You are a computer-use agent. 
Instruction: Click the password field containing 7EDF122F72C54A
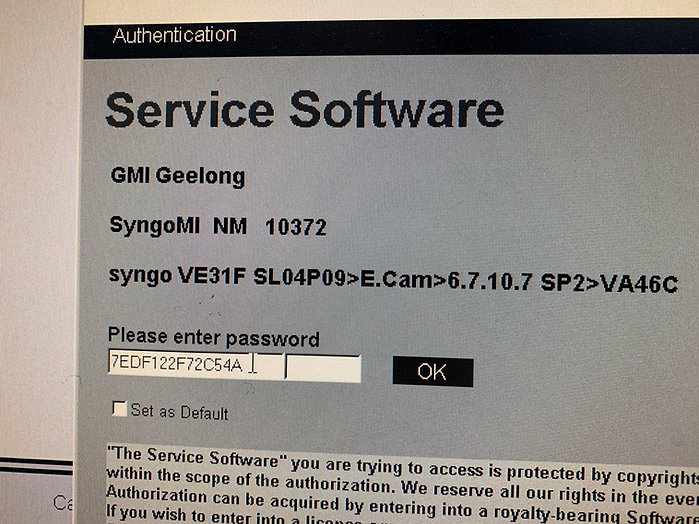[195, 364]
